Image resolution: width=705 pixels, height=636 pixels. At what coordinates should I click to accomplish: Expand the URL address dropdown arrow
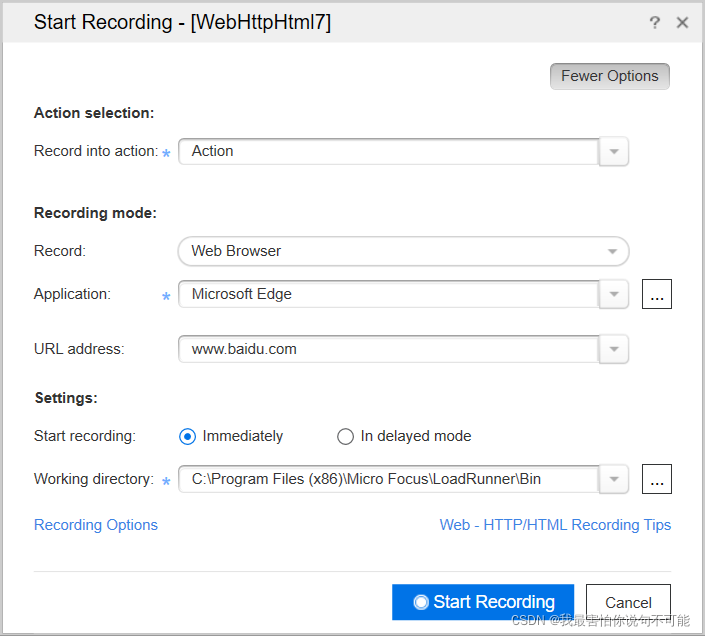(x=614, y=349)
